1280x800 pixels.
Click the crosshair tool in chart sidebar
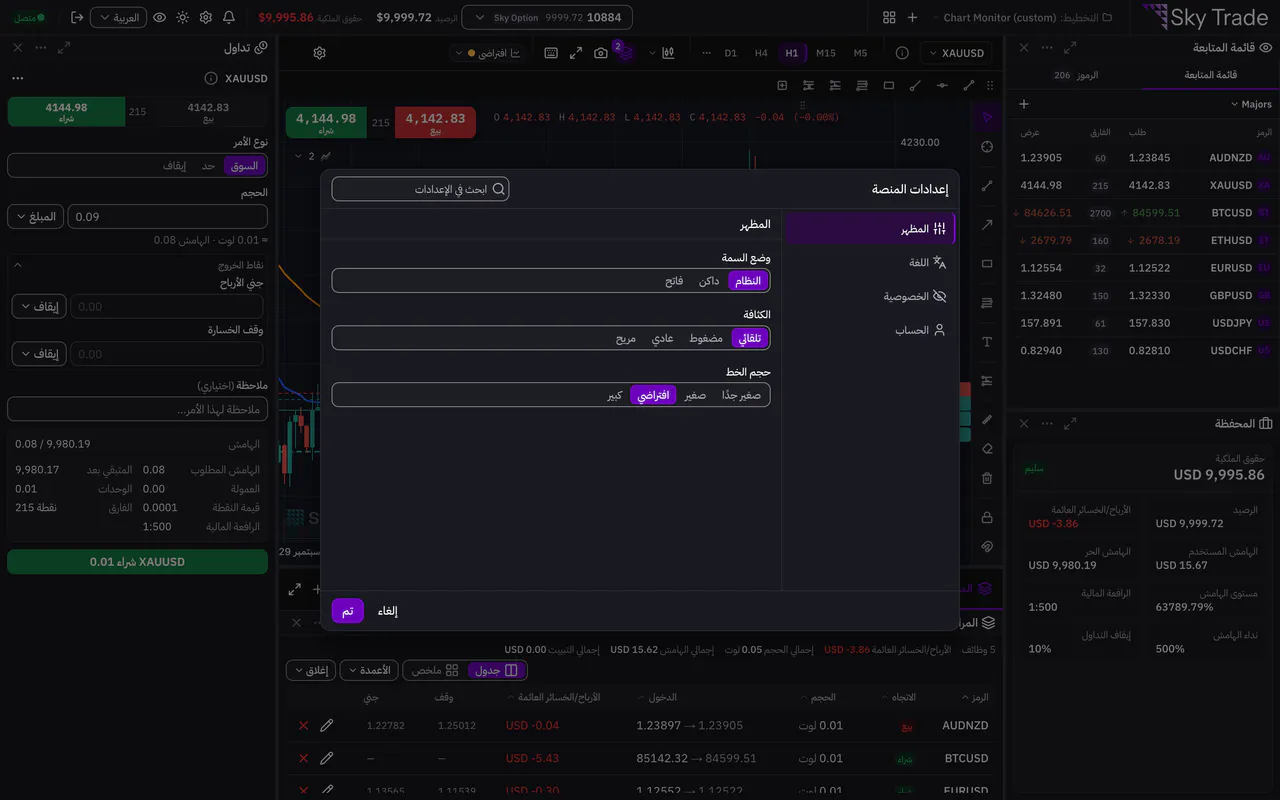pos(987,146)
